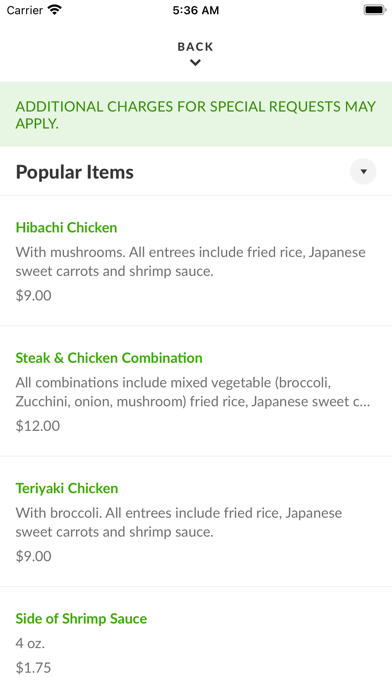Expand the Popular Items dropdown arrow
This screenshot has height=696, width=392.
pyautogui.click(x=363, y=171)
